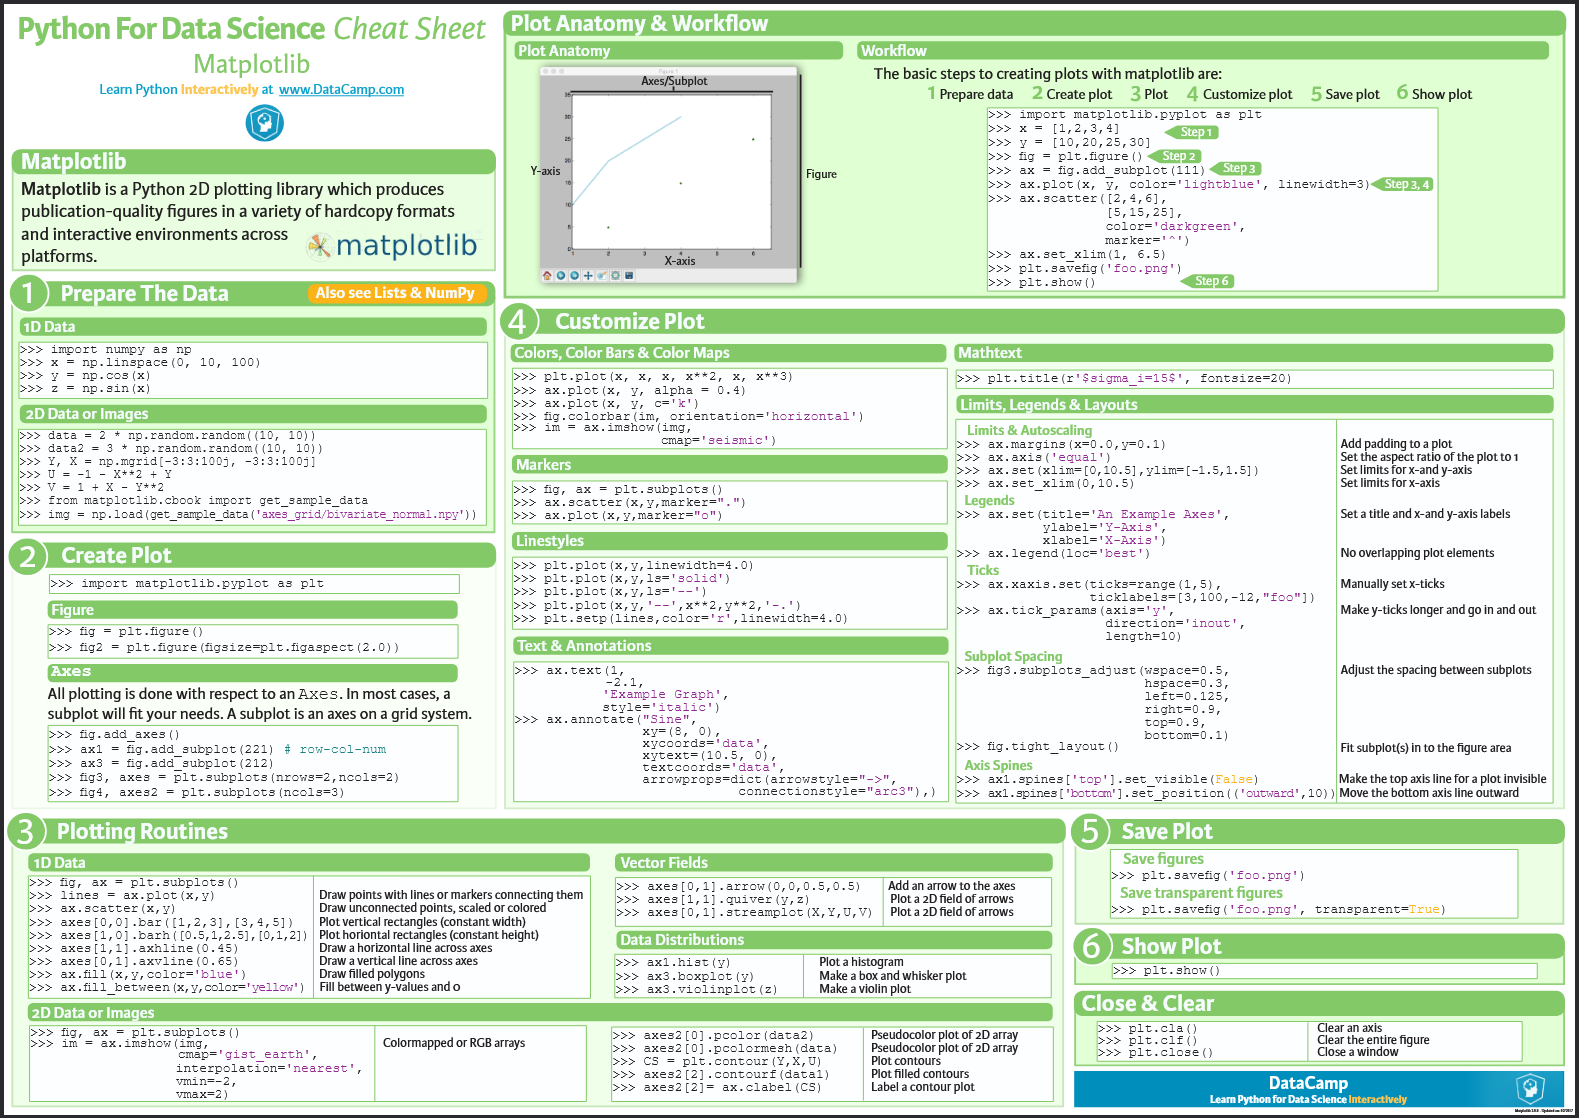Viewport: 1579px width, 1118px height.
Task: Click the "Save transparent figures" subheading
Action: (1201, 893)
